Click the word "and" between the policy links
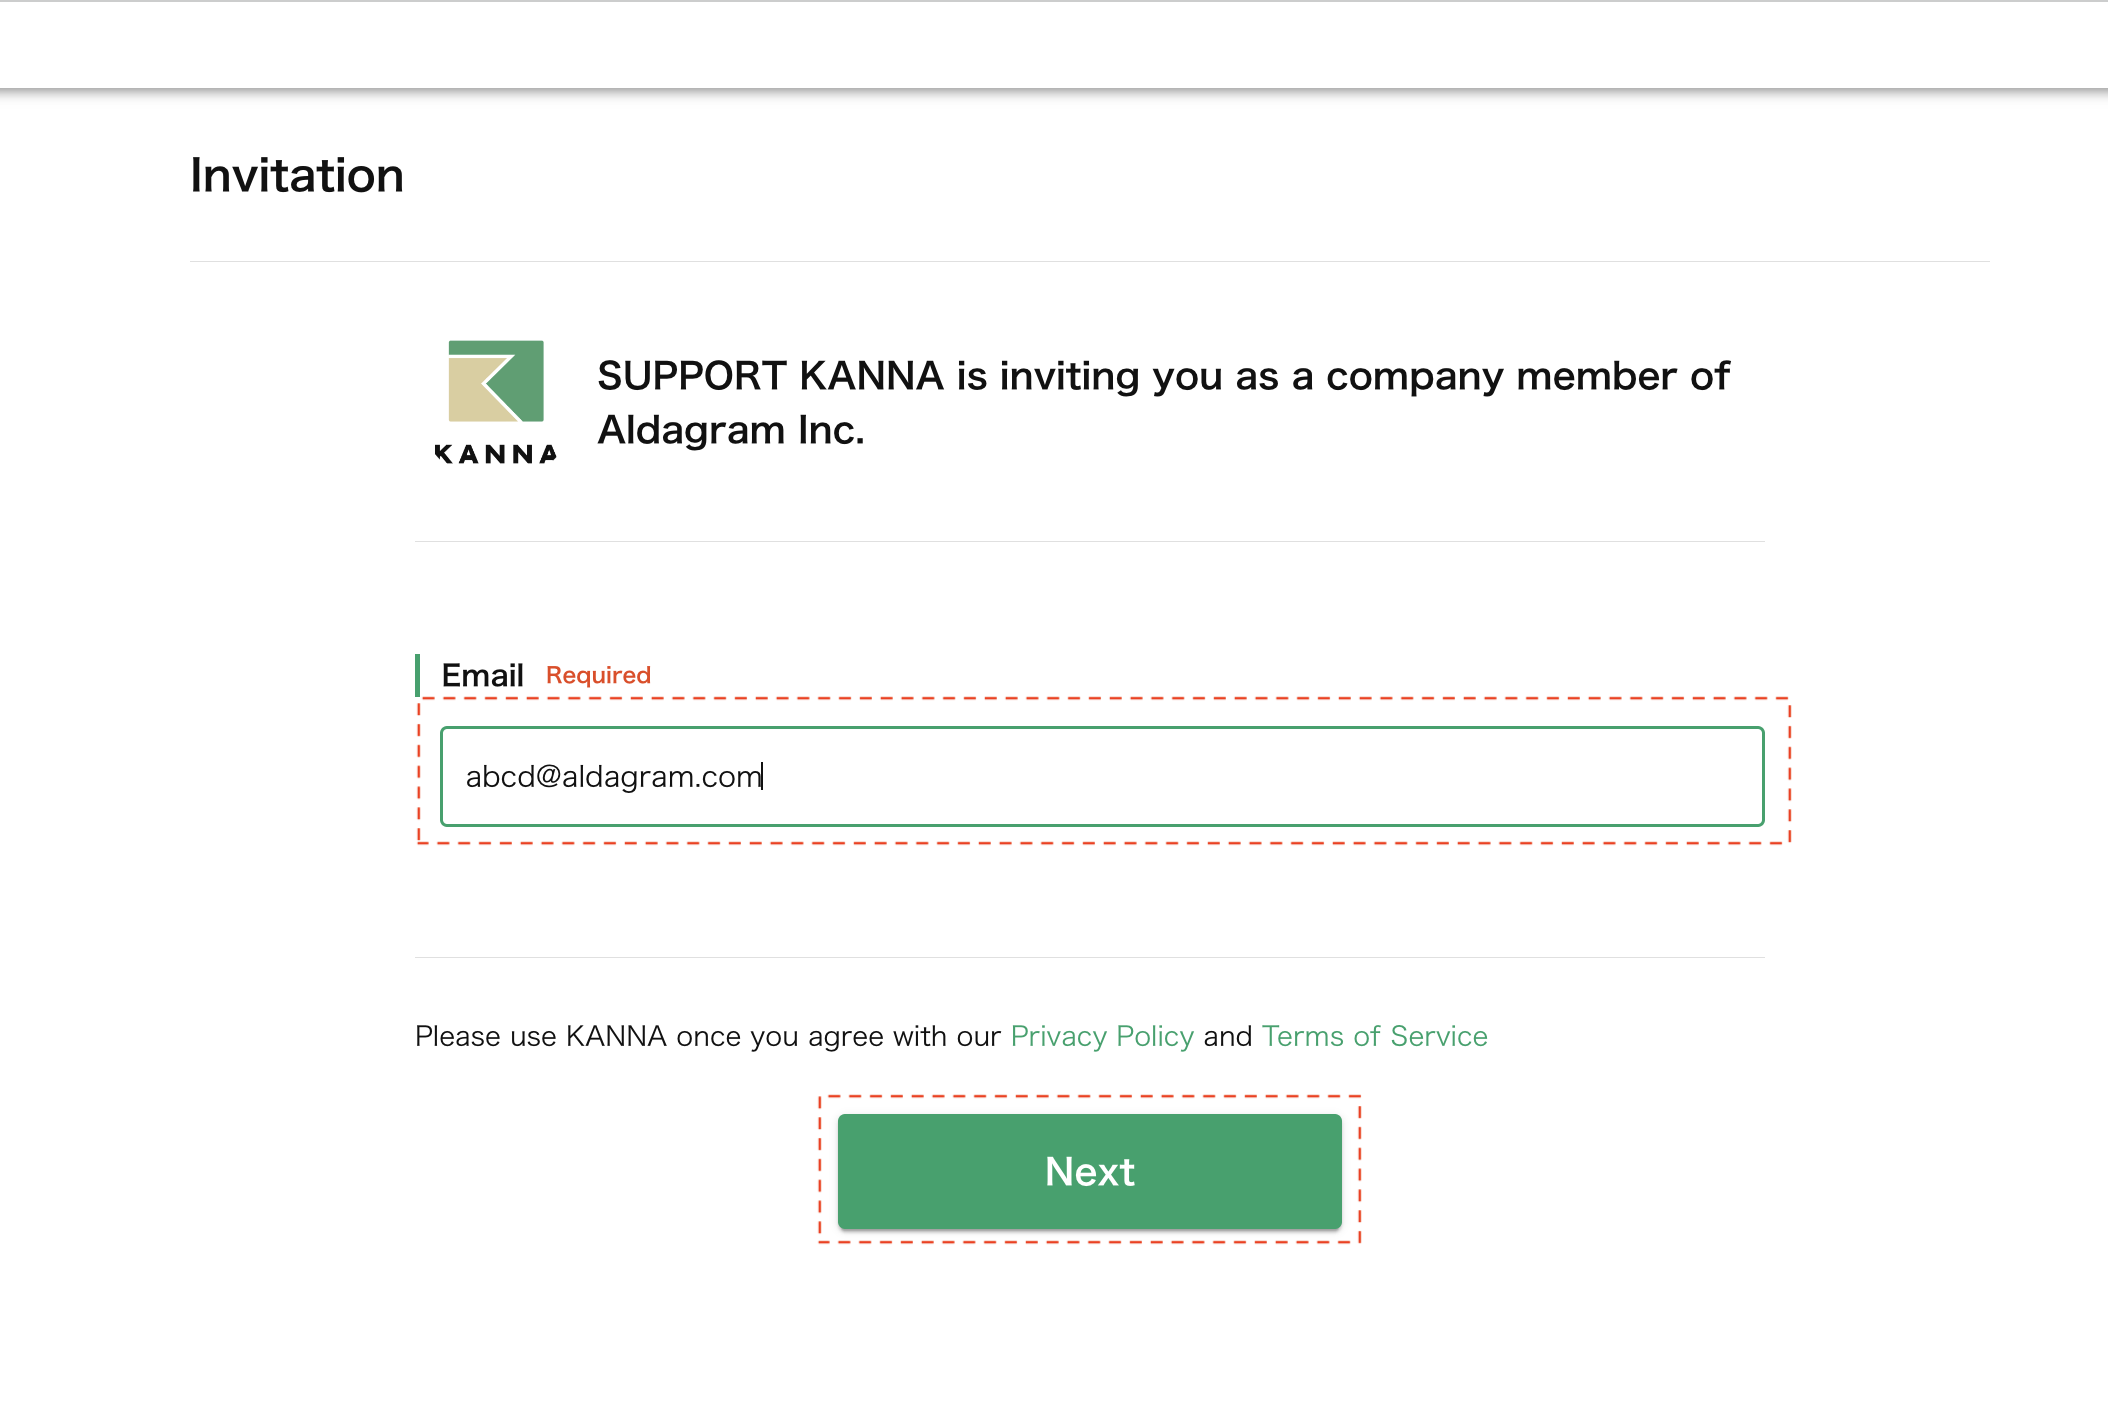This screenshot has width=2108, height=1412. [1227, 1036]
